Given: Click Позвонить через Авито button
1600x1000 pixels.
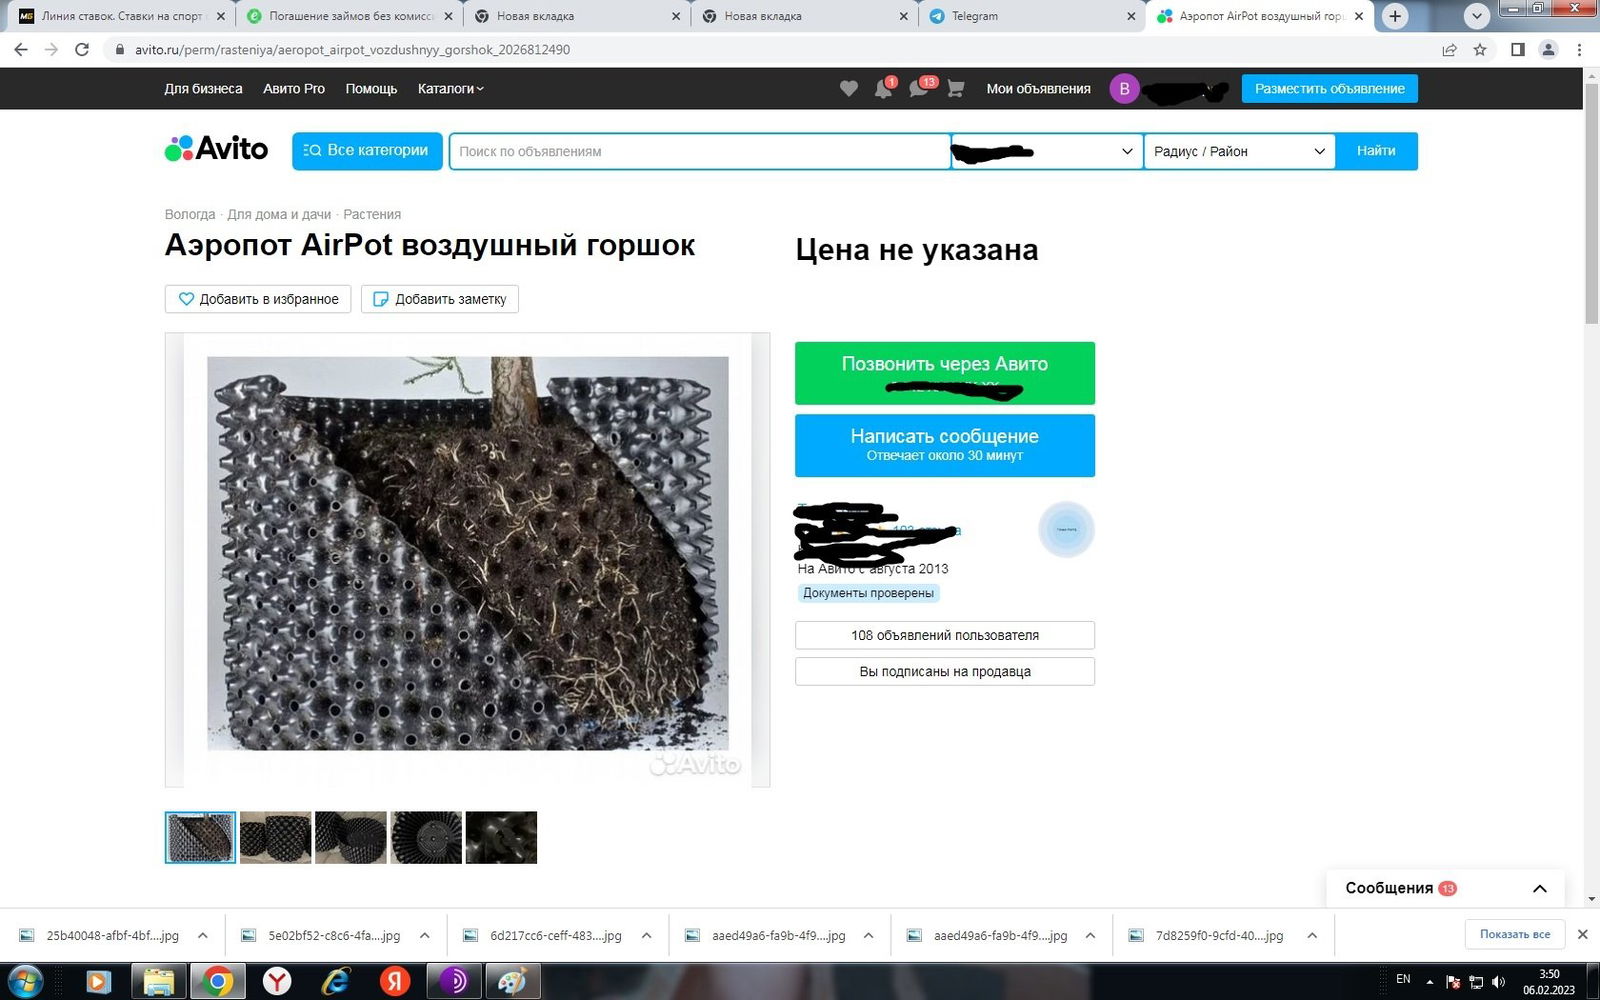Looking at the screenshot, I should pyautogui.click(x=945, y=373).
